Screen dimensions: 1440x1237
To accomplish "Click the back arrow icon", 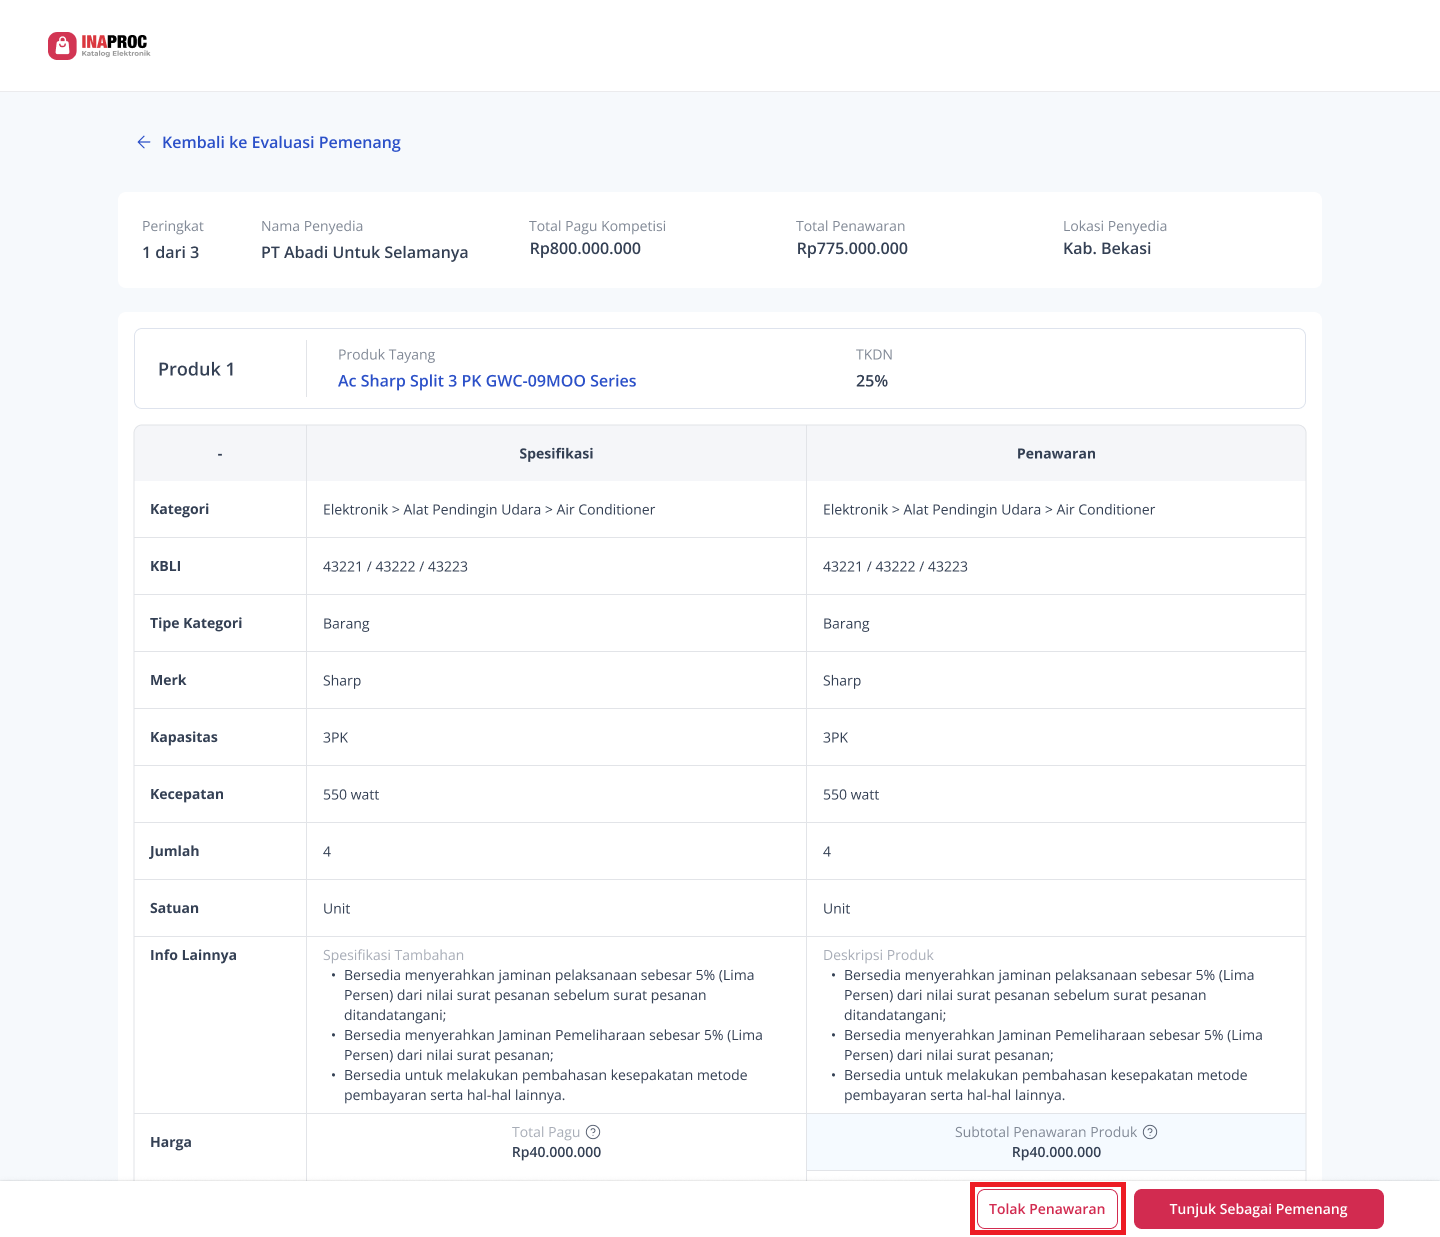I will point(143,143).
